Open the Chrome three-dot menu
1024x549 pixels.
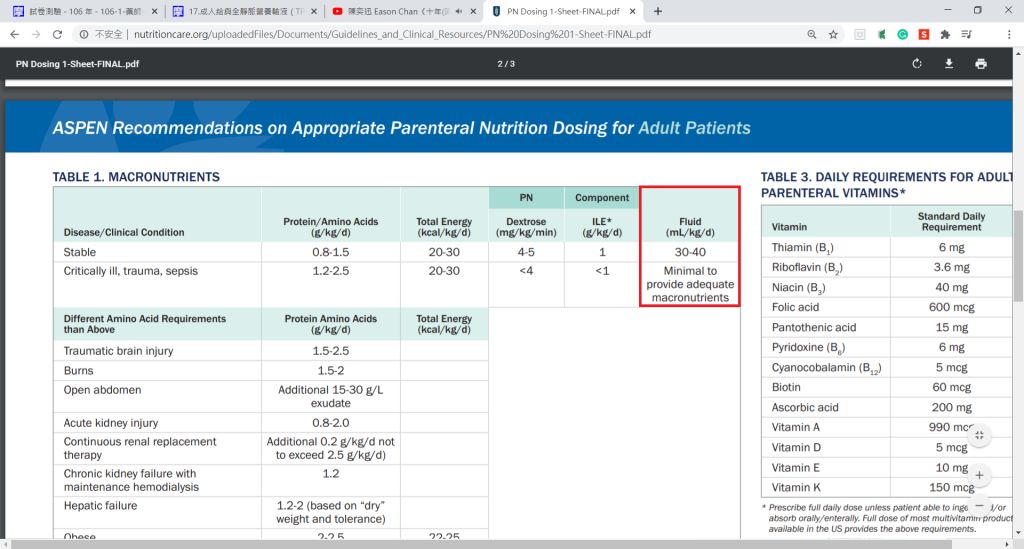coord(1009,34)
